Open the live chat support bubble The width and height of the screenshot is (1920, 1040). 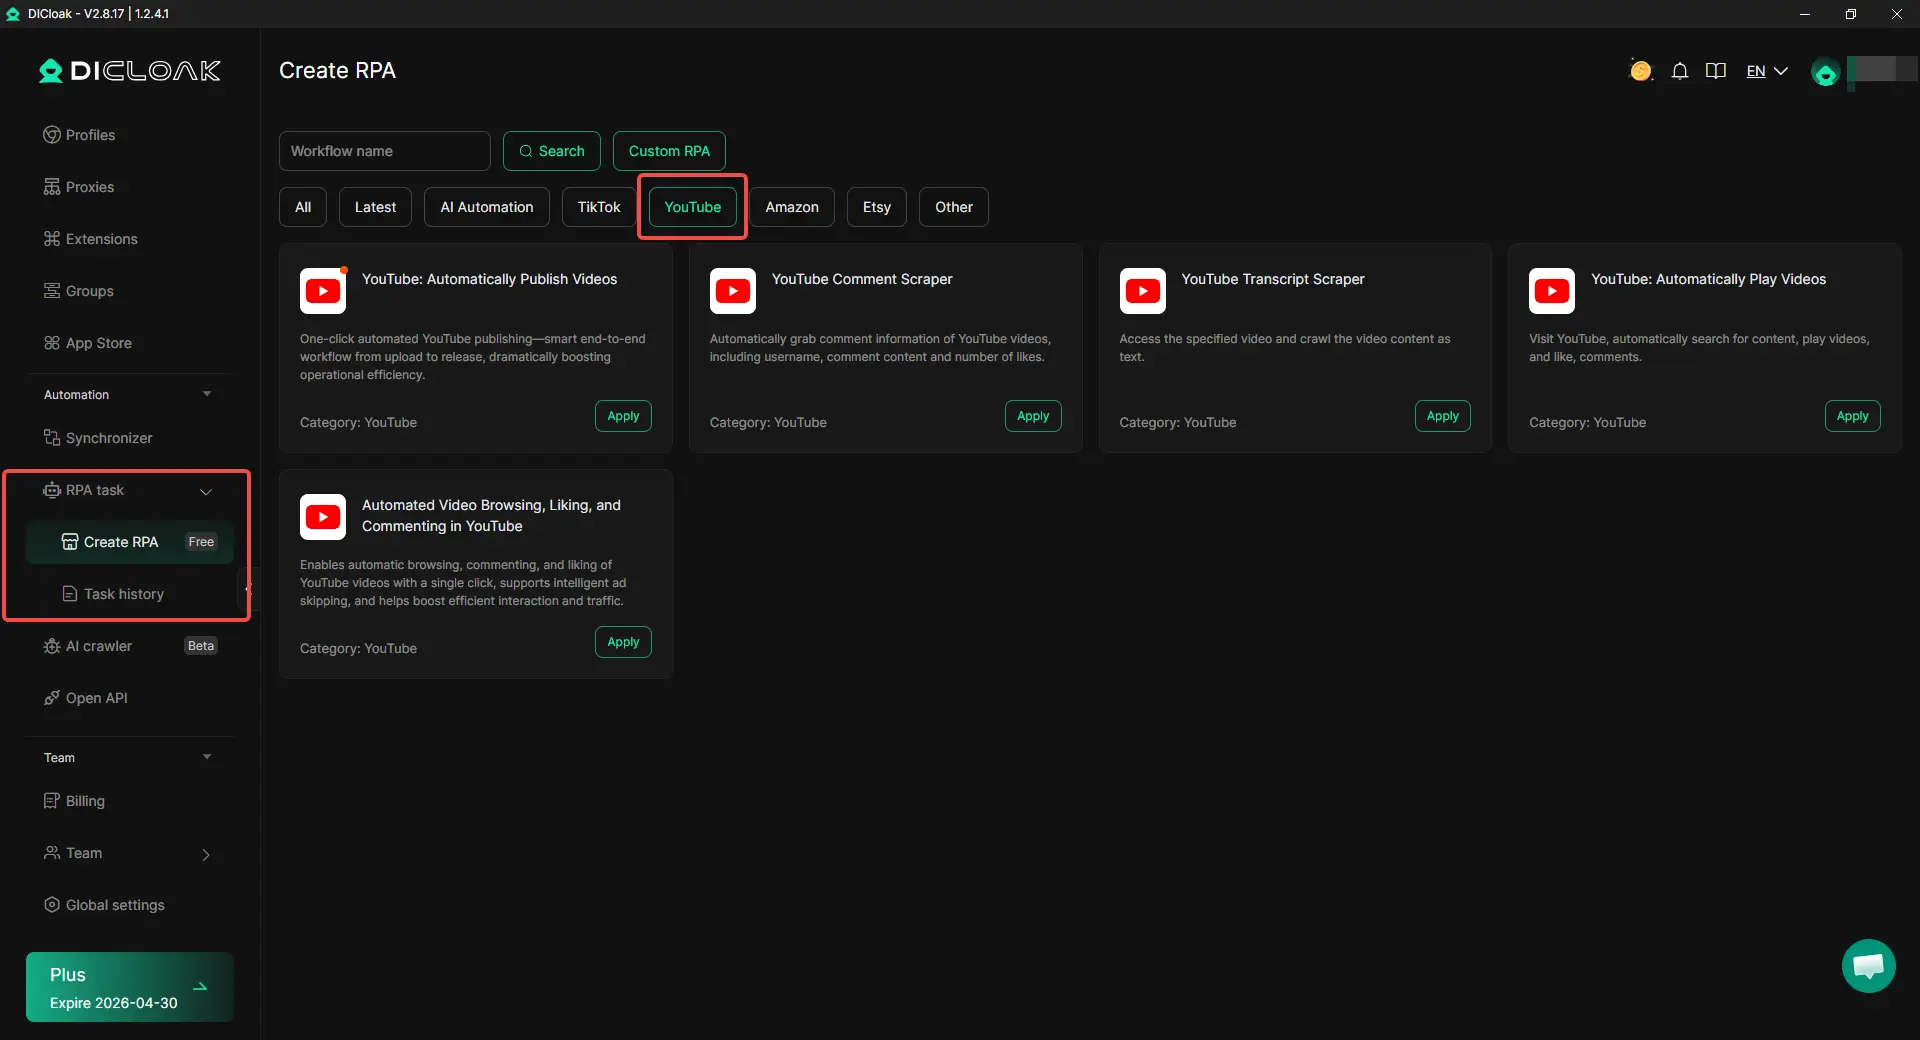(x=1868, y=966)
